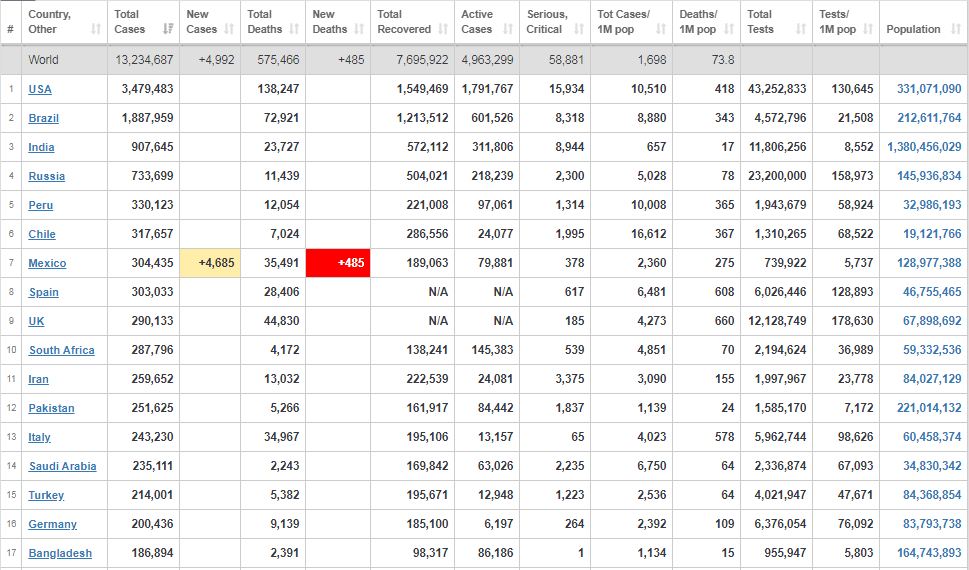Viewport: 969px width, 570px height.
Task: Open the Turkey country link
Action: (x=46, y=496)
